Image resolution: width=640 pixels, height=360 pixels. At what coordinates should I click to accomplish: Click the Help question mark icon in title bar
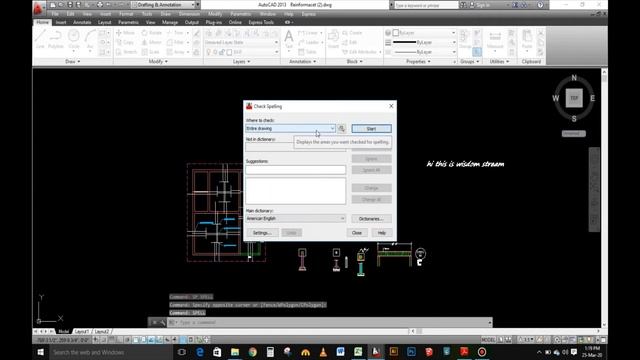click(x=540, y=5)
